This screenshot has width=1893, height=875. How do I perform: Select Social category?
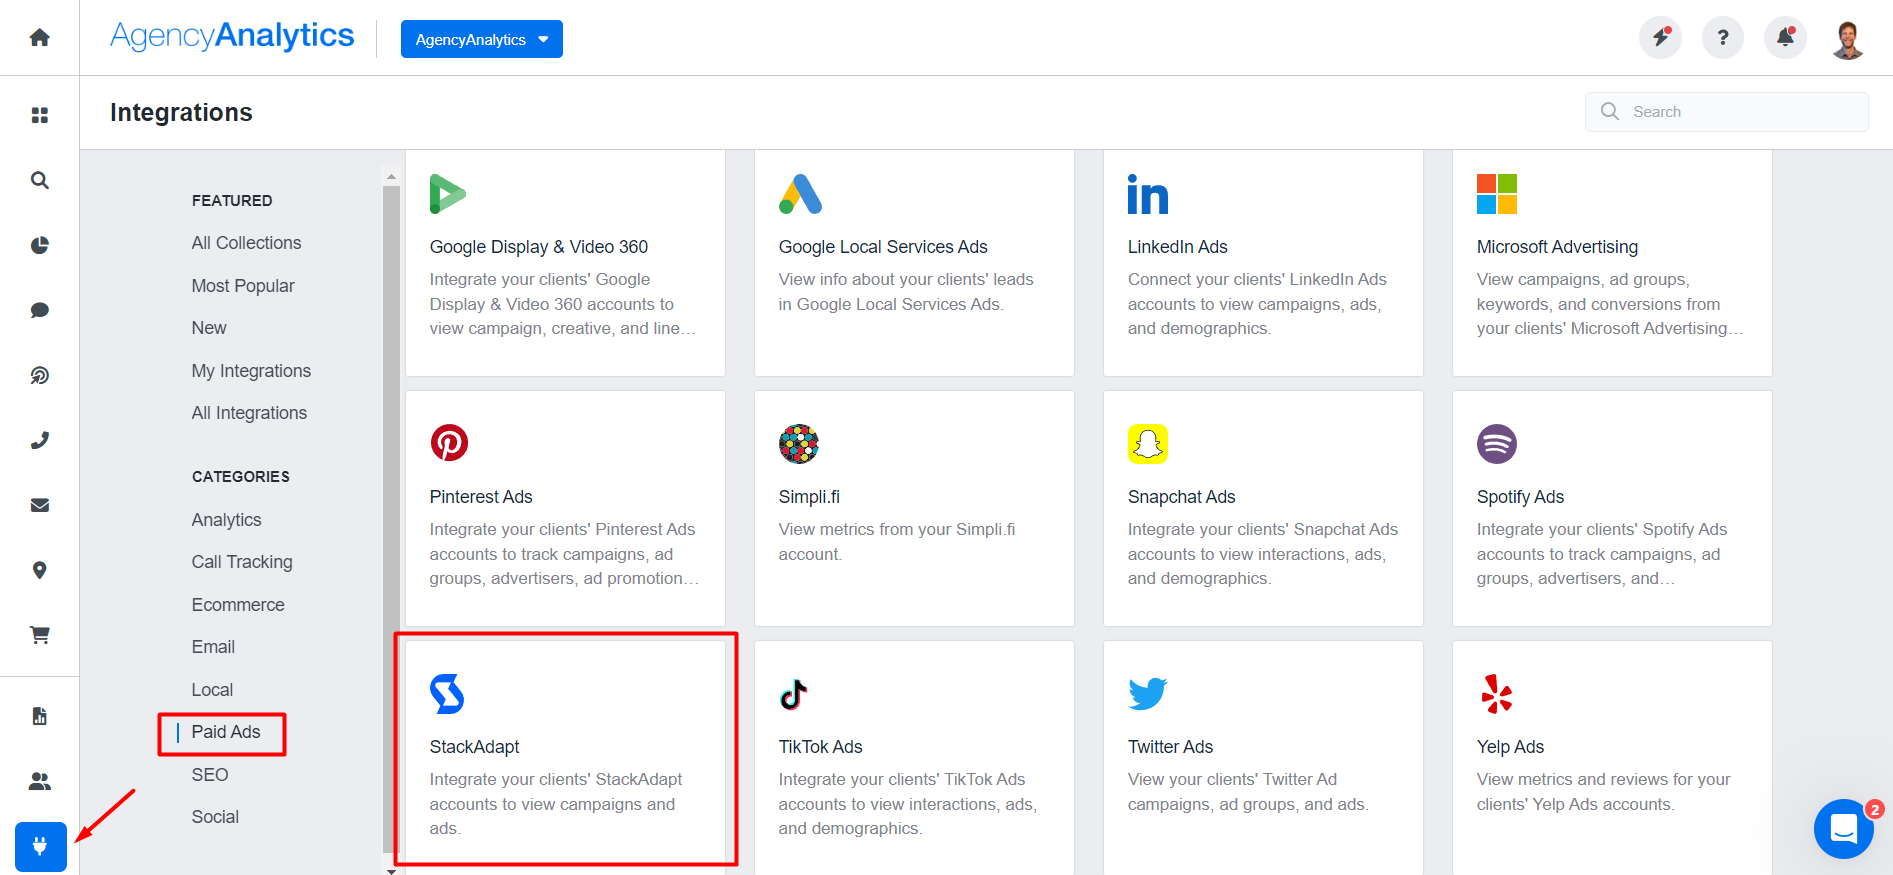pyautogui.click(x=215, y=817)
